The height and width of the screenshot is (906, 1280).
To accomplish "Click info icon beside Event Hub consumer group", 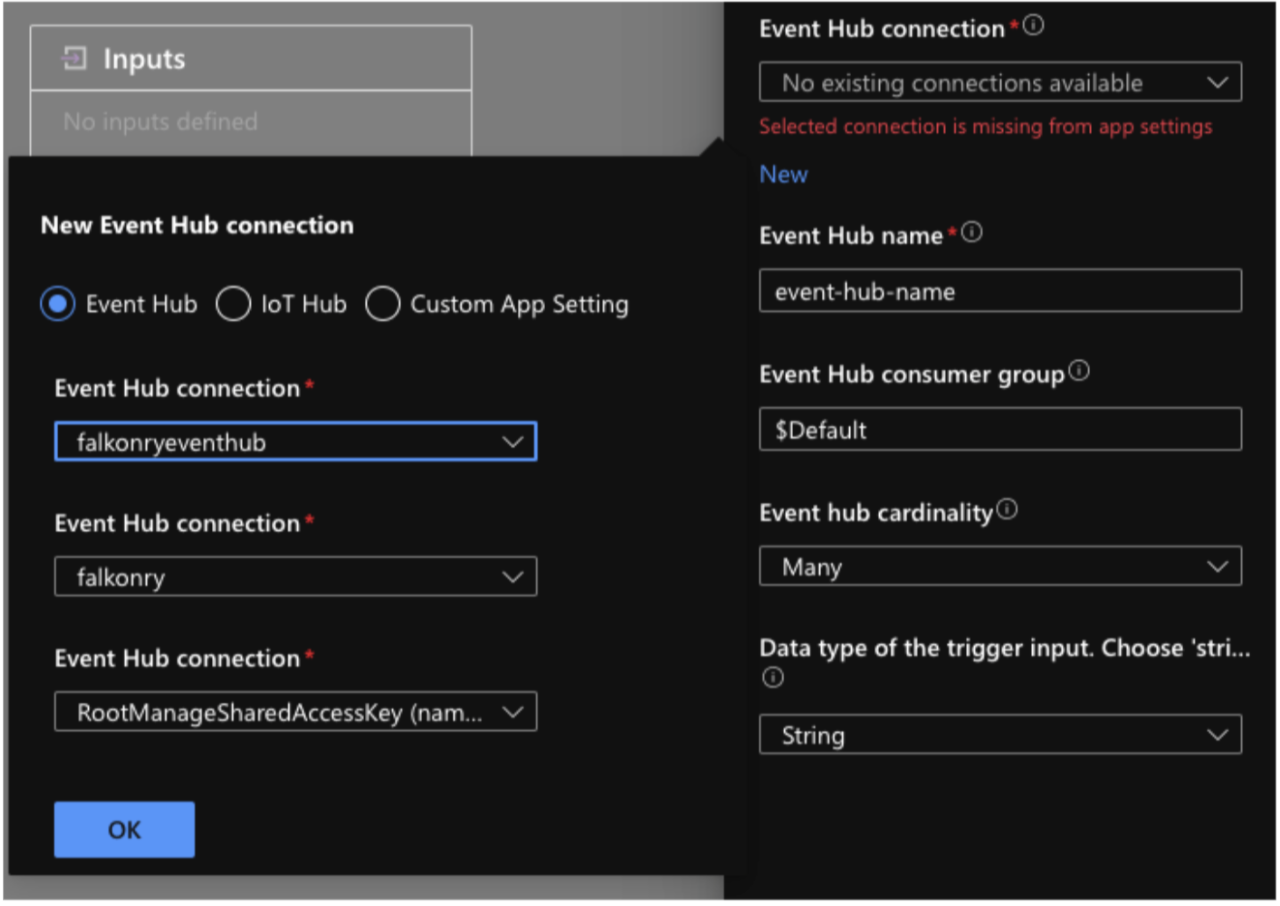I will click(1079, 372).
